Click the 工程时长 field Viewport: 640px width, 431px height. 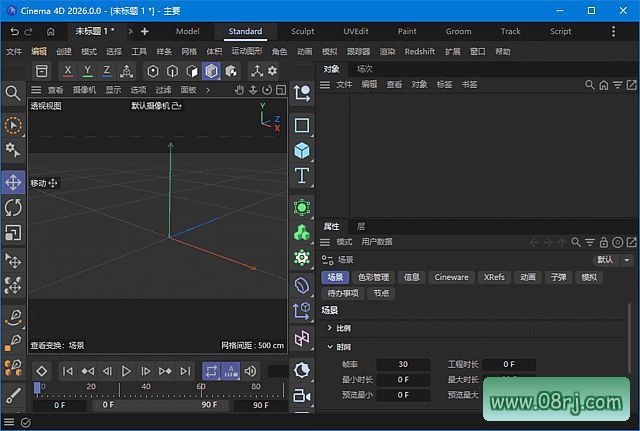click(x=509, y=364)
